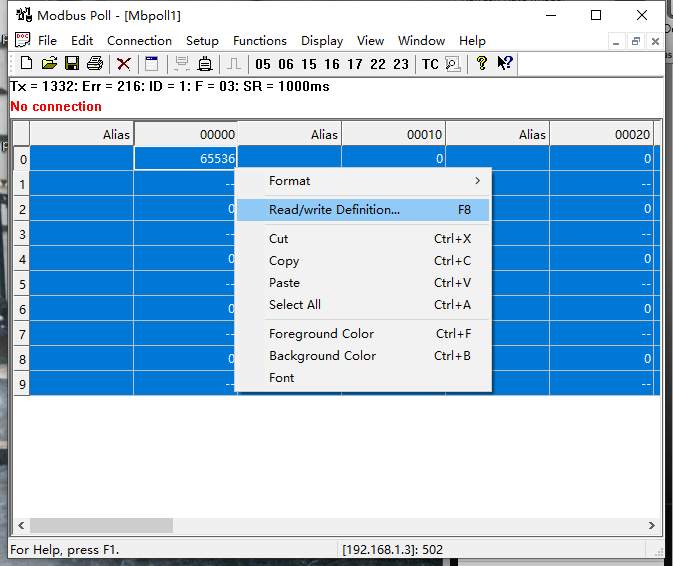The width and height of the screenshot is (673, 566).
Task: Click the device printer-like toolbar icon
Action: coord(205,64)
